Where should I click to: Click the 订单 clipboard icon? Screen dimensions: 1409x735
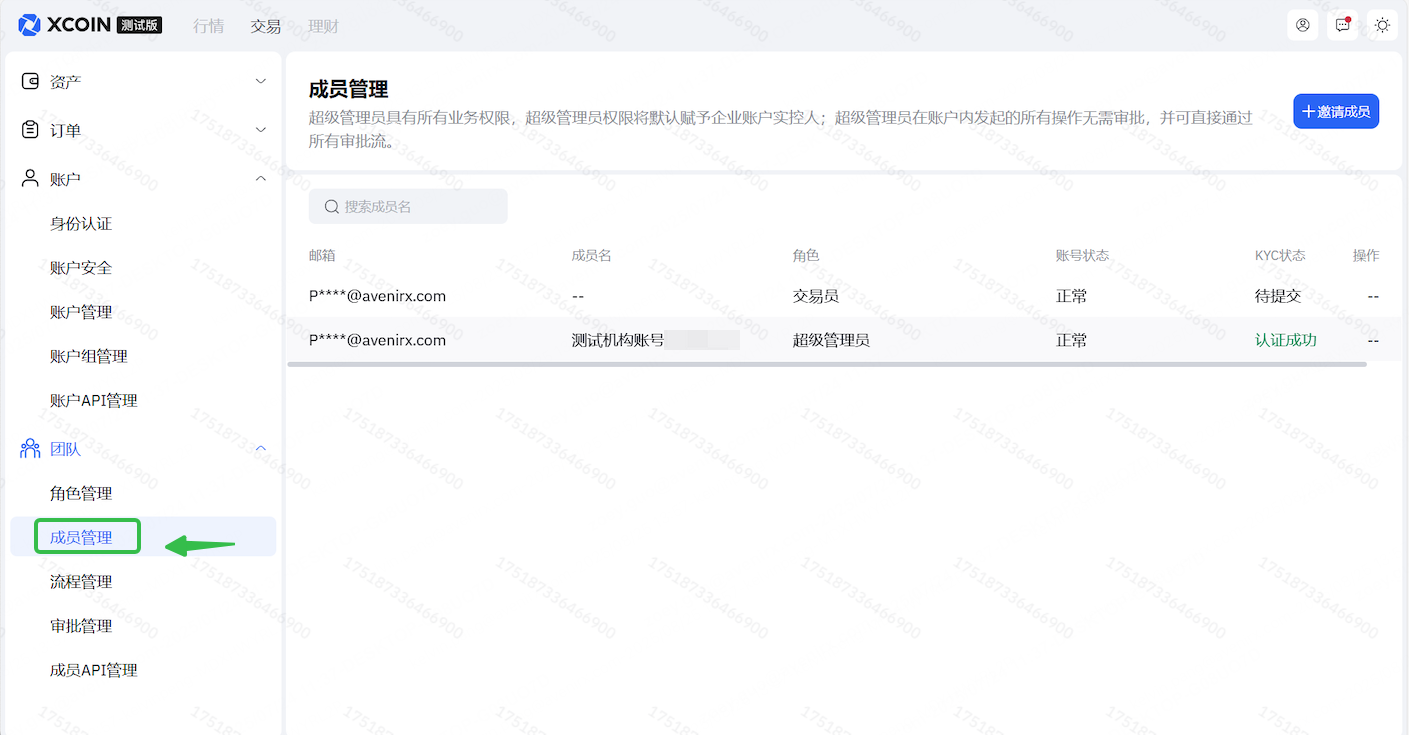click(x=30, y=130)
